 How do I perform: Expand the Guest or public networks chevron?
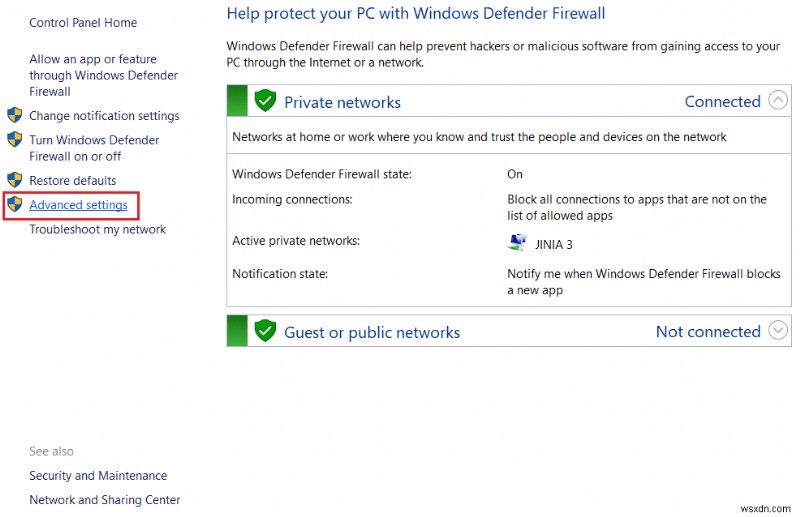pos(778,331)
